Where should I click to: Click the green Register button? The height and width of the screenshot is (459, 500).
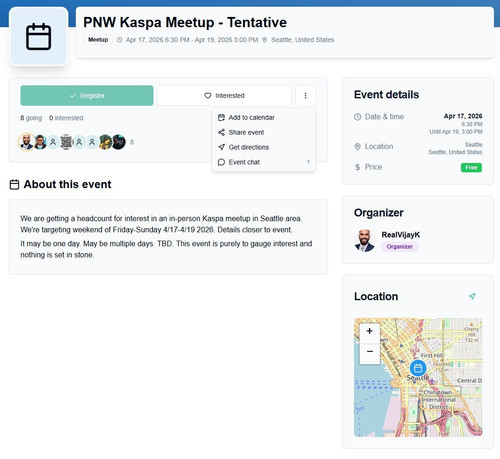tap(87, 96)
